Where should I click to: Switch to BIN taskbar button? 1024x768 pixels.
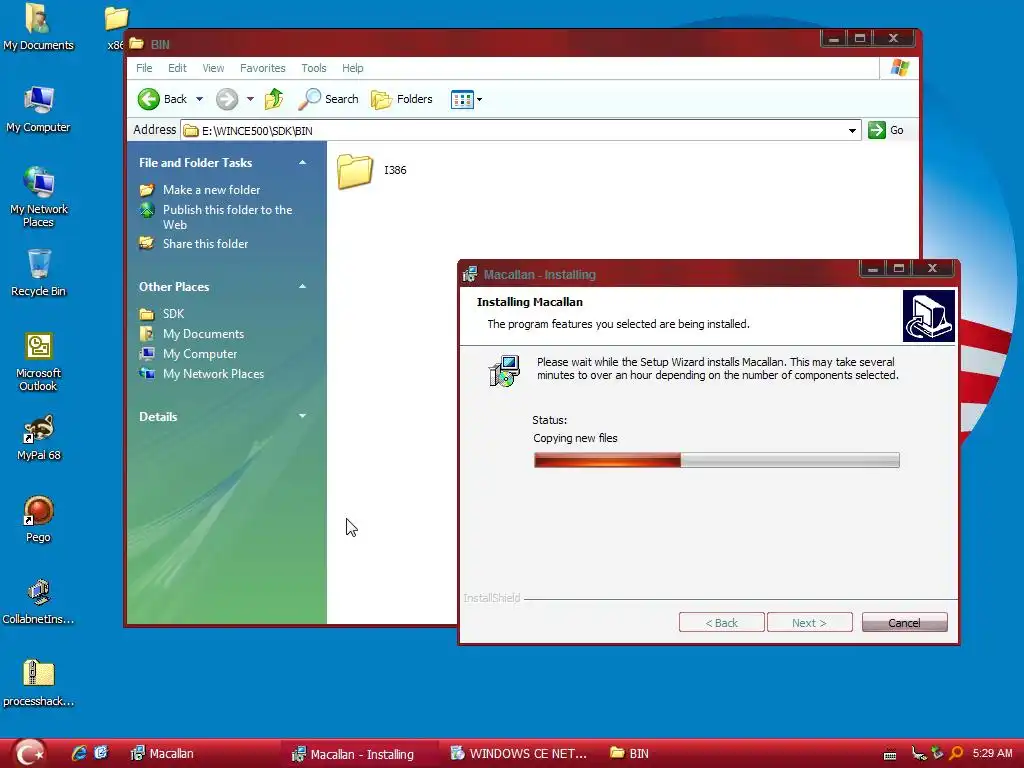pos(629,754)
